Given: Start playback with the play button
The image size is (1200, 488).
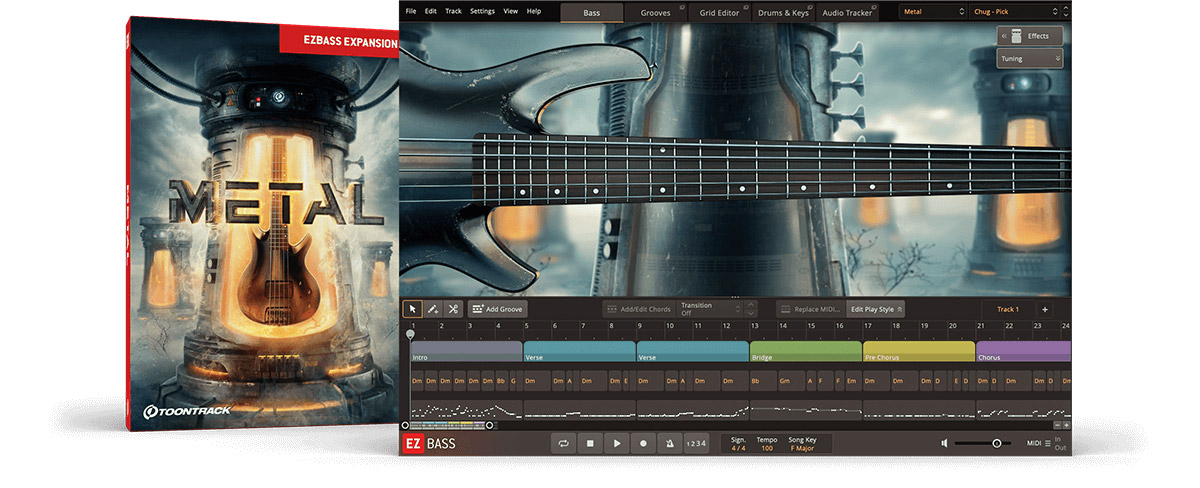Looking at the screenshot, I should (x=617, y=443).
